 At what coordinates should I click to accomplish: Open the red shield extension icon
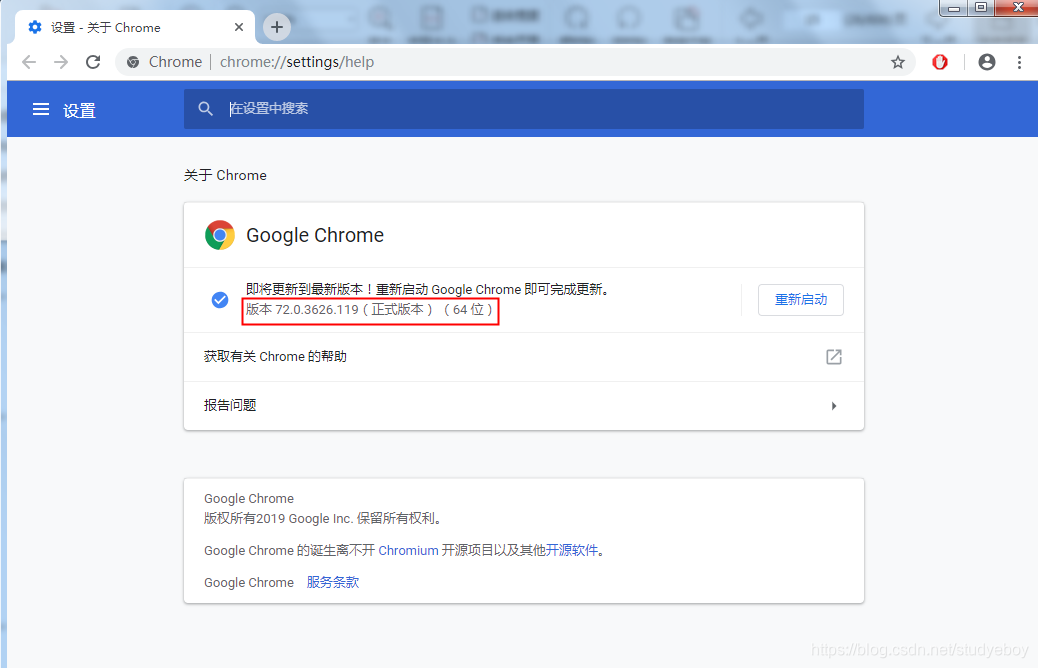point(940,62)
